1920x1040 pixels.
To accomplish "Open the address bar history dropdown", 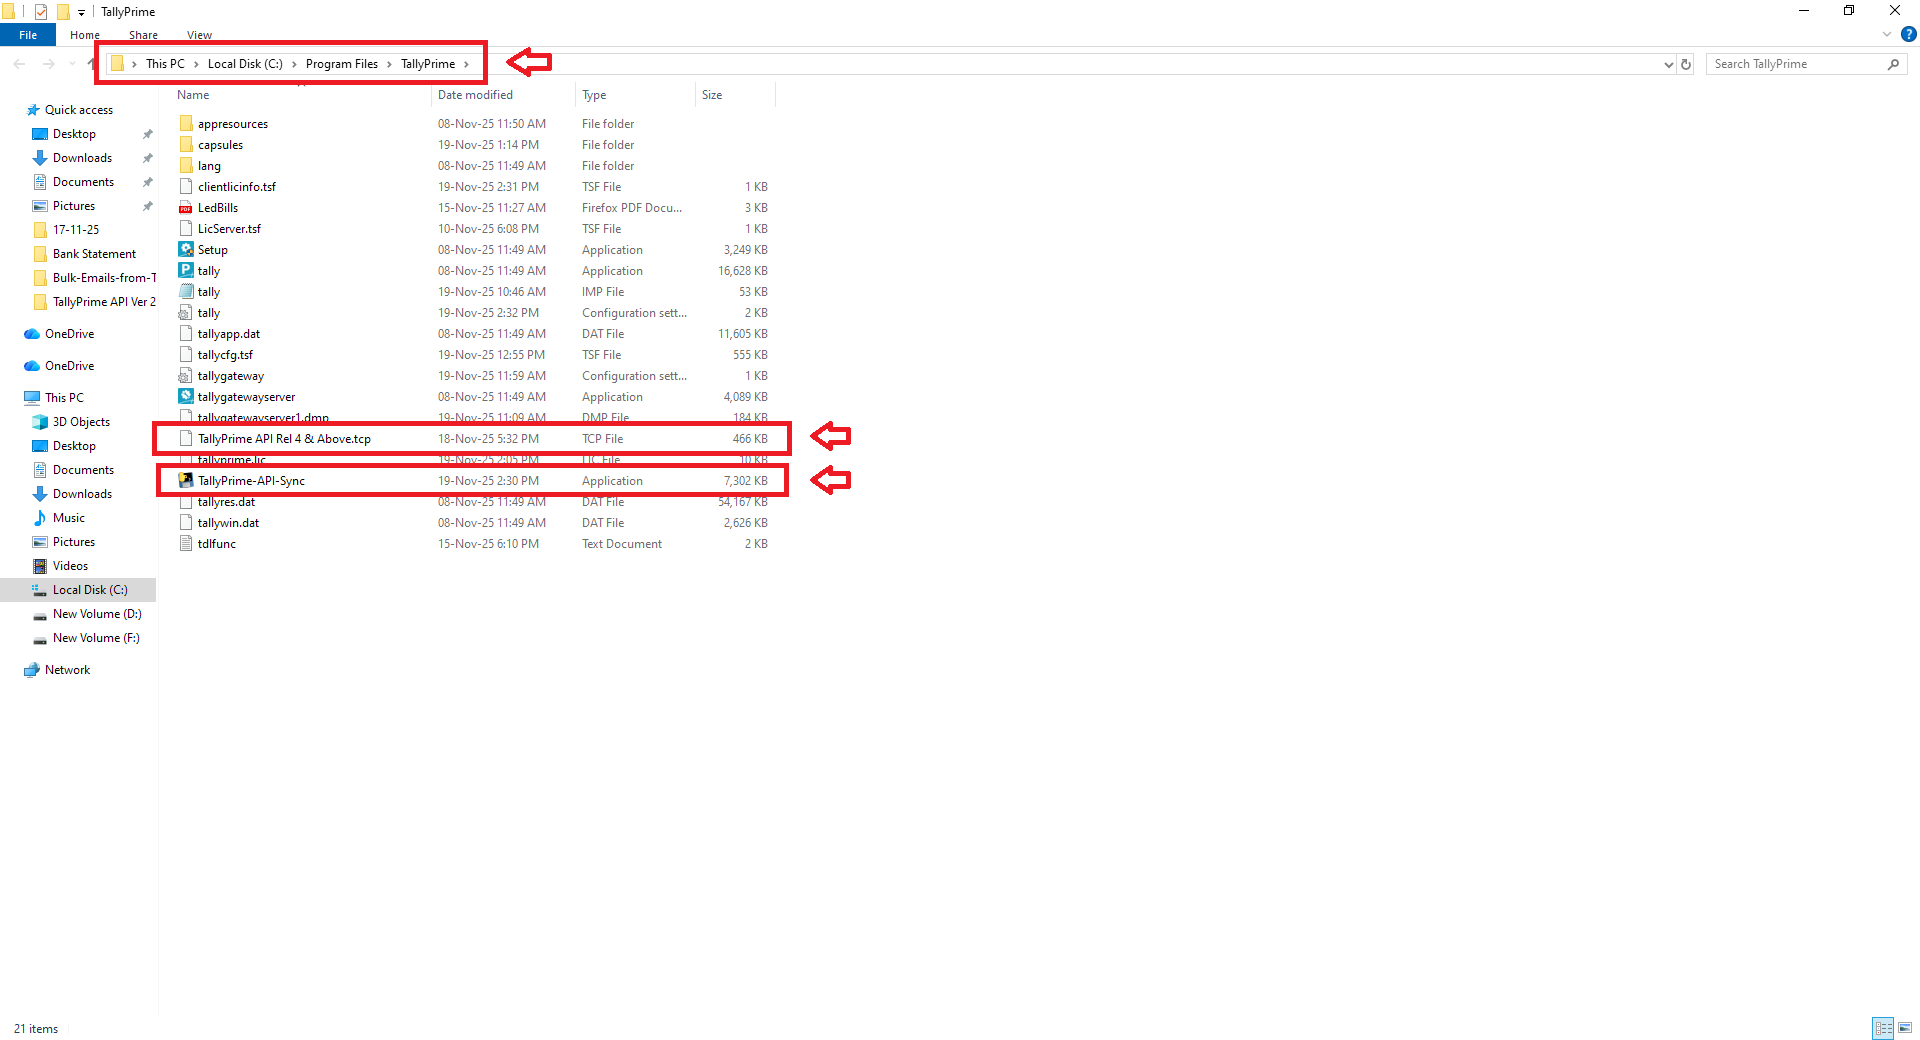I will coord(1668,64).
